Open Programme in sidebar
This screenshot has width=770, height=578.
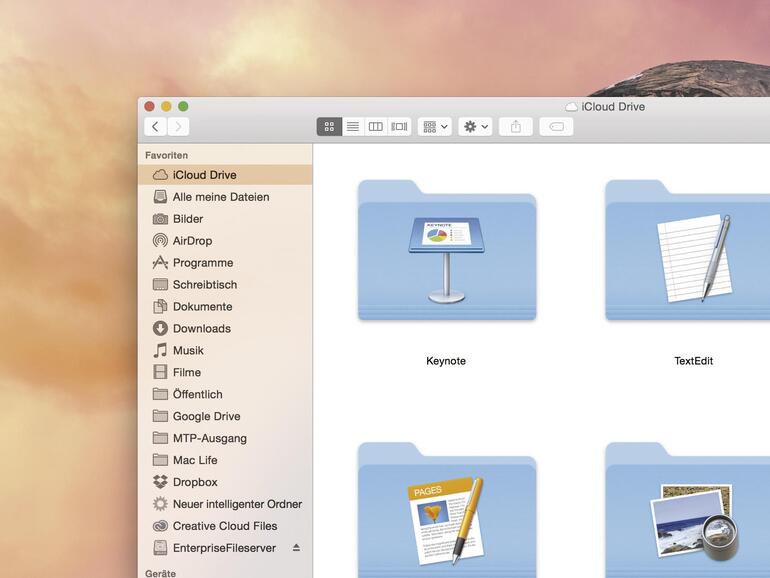225,263
